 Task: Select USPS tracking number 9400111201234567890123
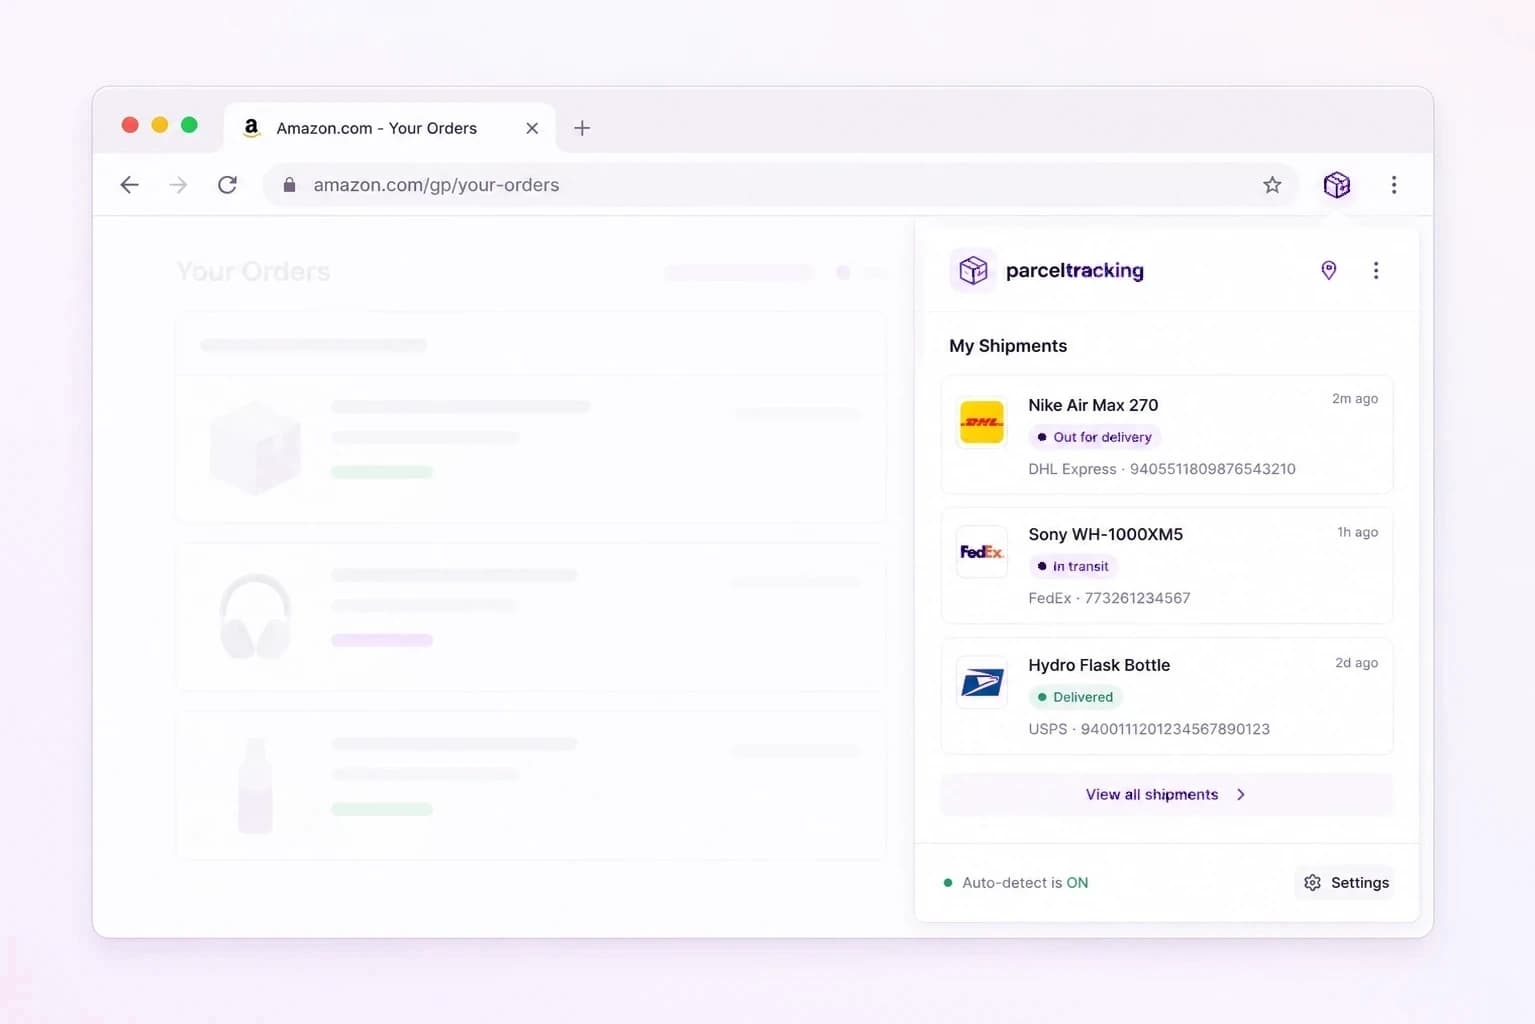pos(1175,729)
